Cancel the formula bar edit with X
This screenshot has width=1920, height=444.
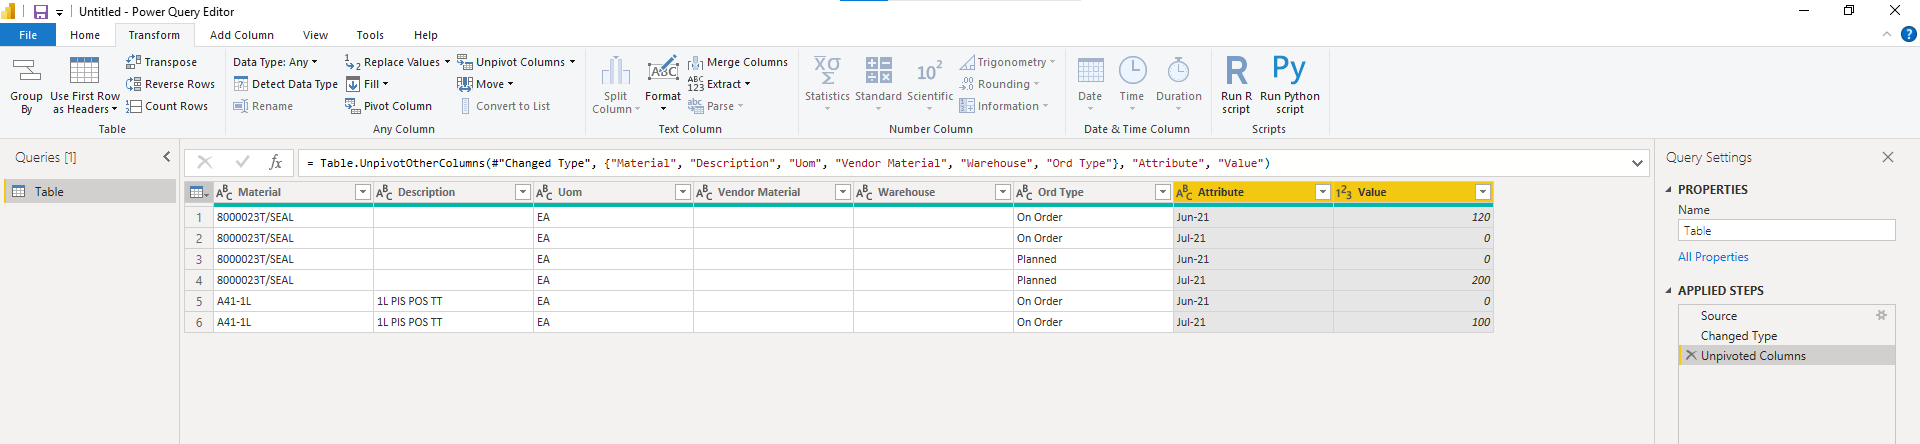[x=205, y=162]
